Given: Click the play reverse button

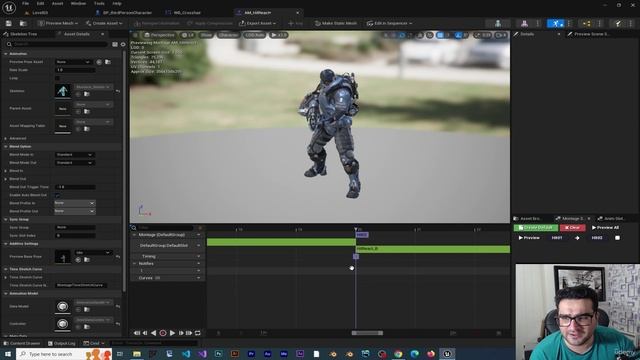Looking at the screenshot, I should (x=153, y=333).
